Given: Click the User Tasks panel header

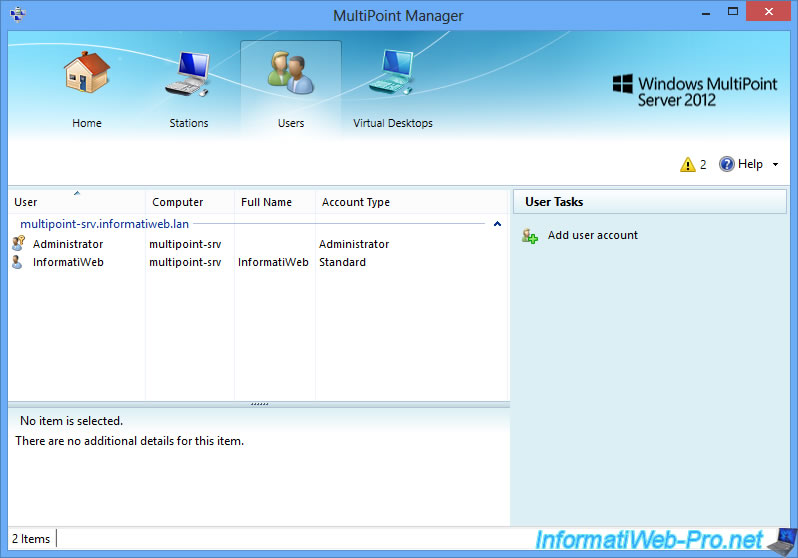Looking at the screenshot, I should click(649, 202).
